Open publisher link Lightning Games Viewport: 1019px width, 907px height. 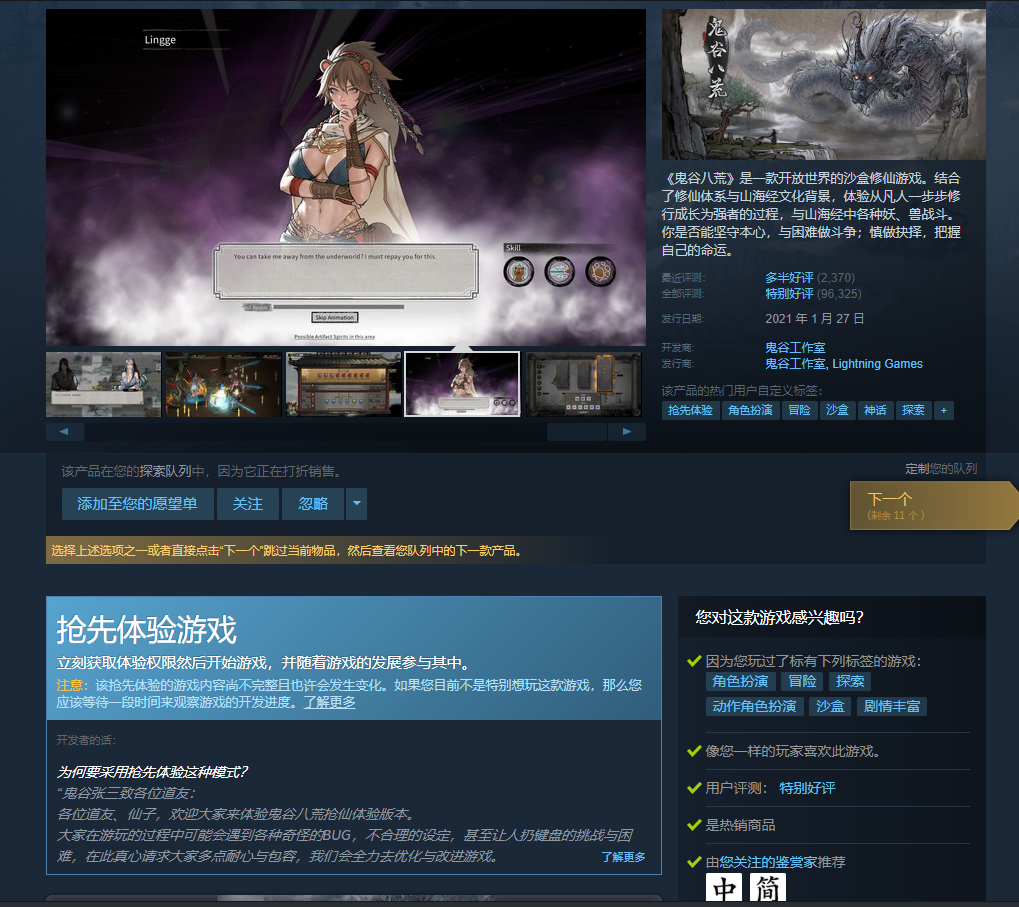pyautogui.click(x=877, y=364)
